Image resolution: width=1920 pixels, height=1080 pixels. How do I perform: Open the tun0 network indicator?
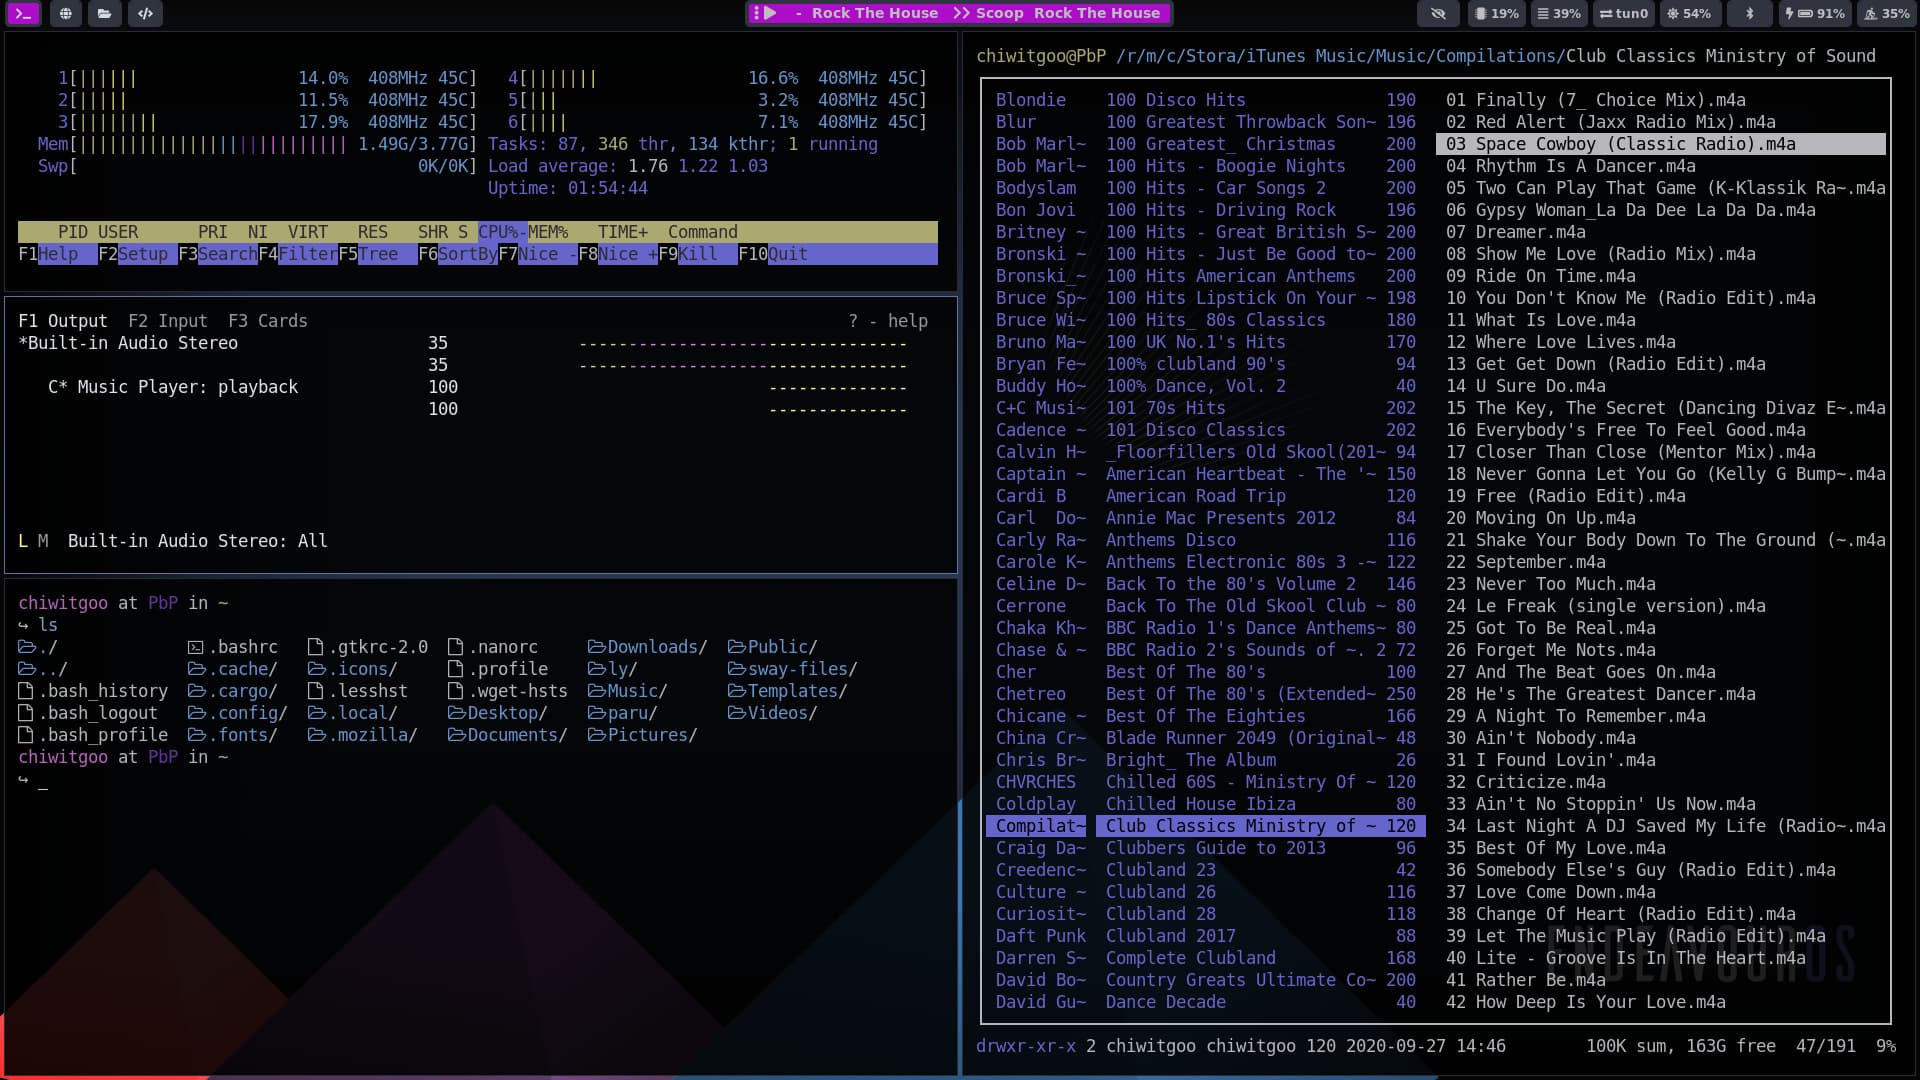coord(1623,14)
